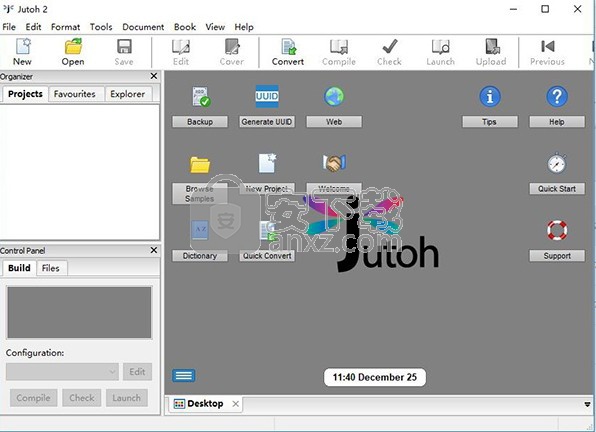Open the Edit menu
This screenshot has width=596, height=432.
(33, 27)
